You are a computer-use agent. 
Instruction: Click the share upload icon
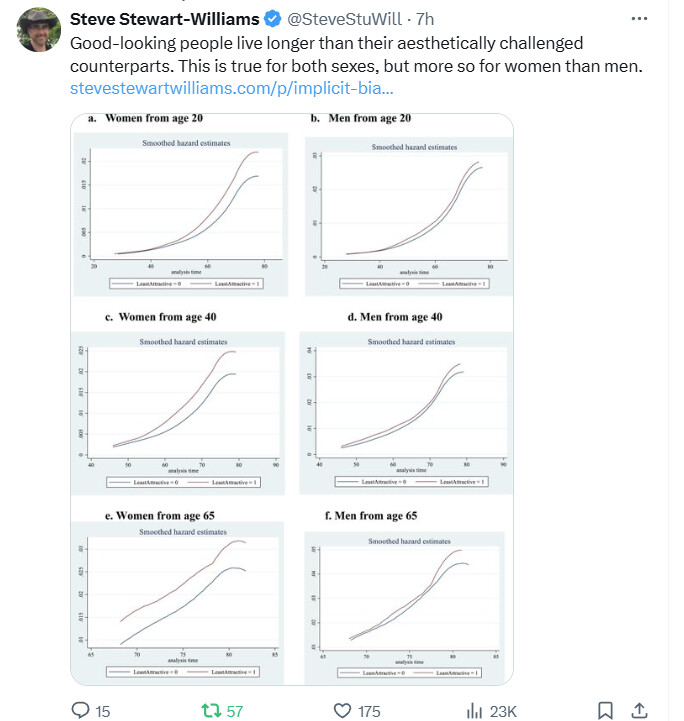[639, 710]
